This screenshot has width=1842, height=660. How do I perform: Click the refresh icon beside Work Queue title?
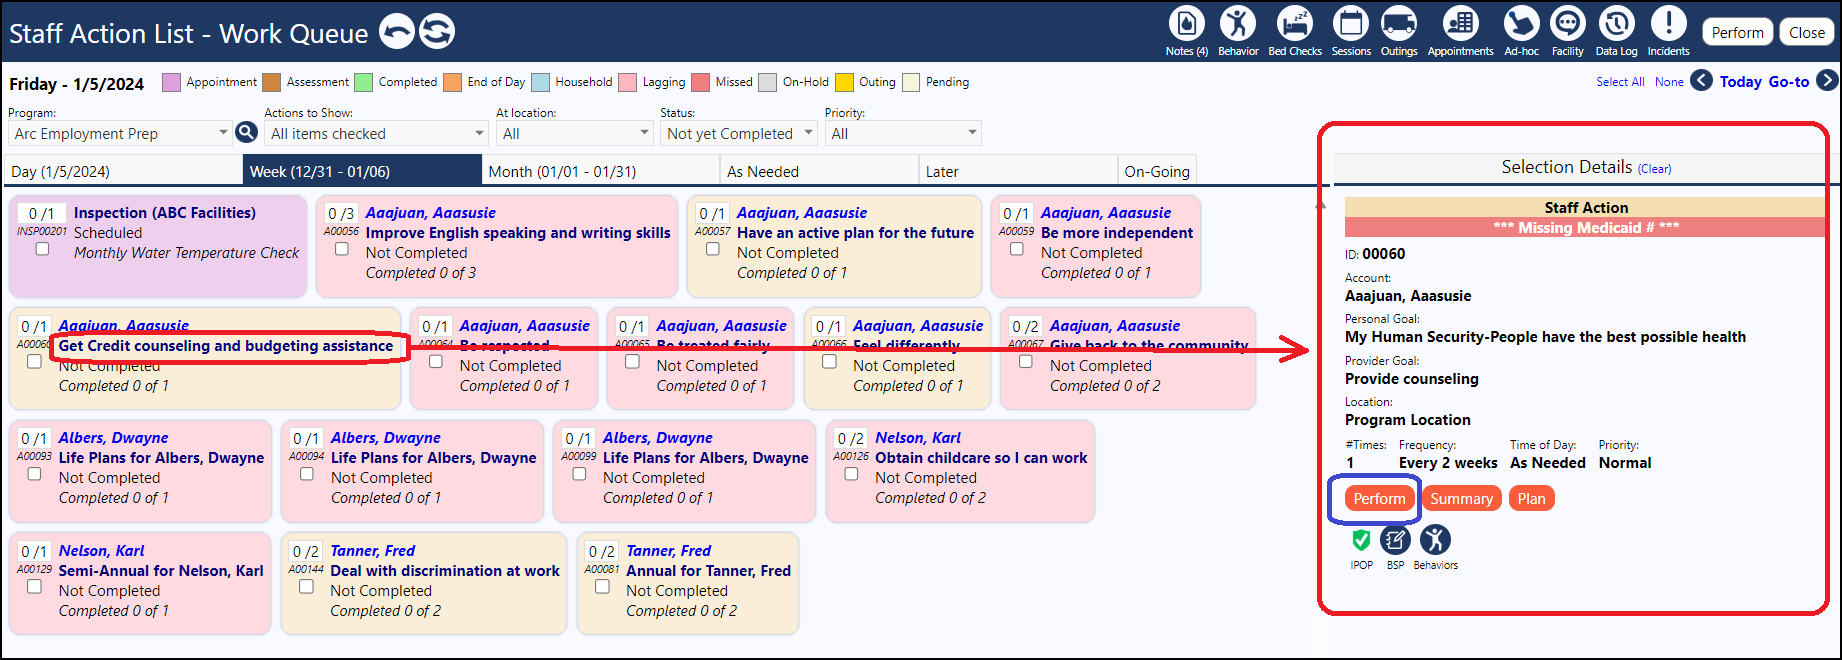click(x=437, y=31)
